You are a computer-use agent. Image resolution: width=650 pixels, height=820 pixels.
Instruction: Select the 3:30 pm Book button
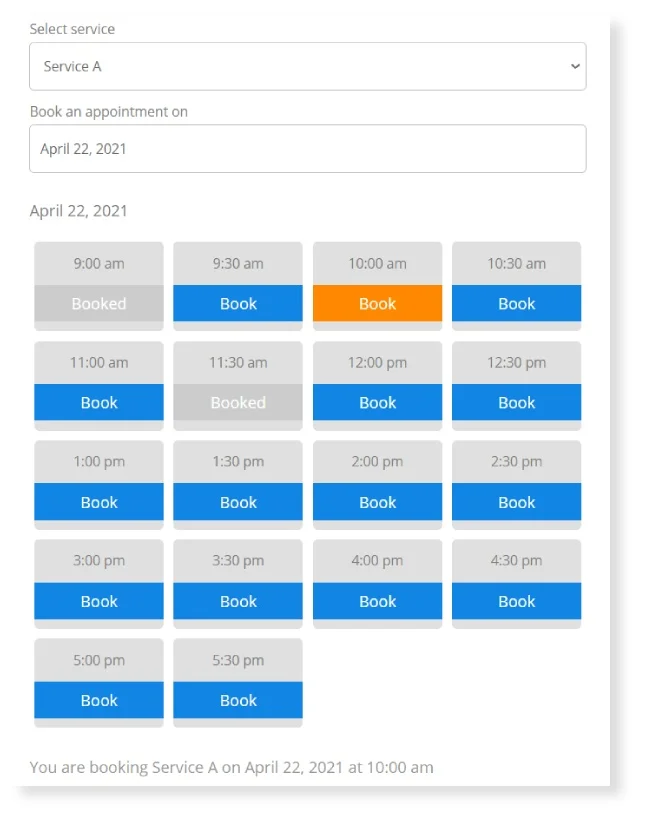click(238, 601)
